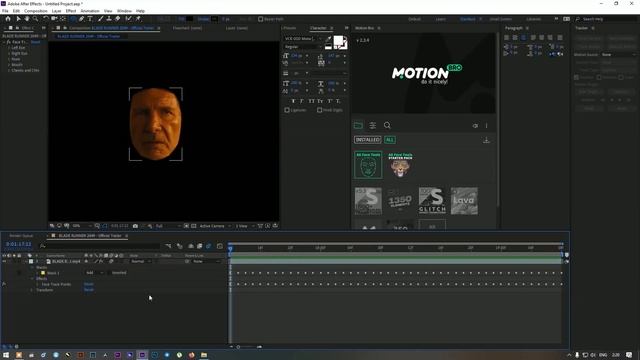Toggle video visibility of BLADE R layer
The height and width of the screenshot is (360, 640).
pyautogui.click(x=4, y=261)
